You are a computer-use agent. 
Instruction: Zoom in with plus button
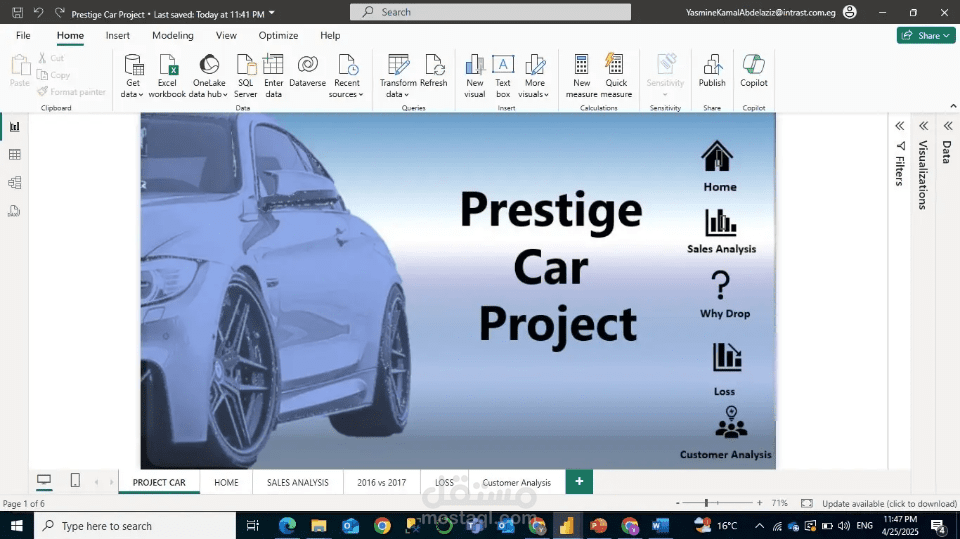tap(760, 503)
